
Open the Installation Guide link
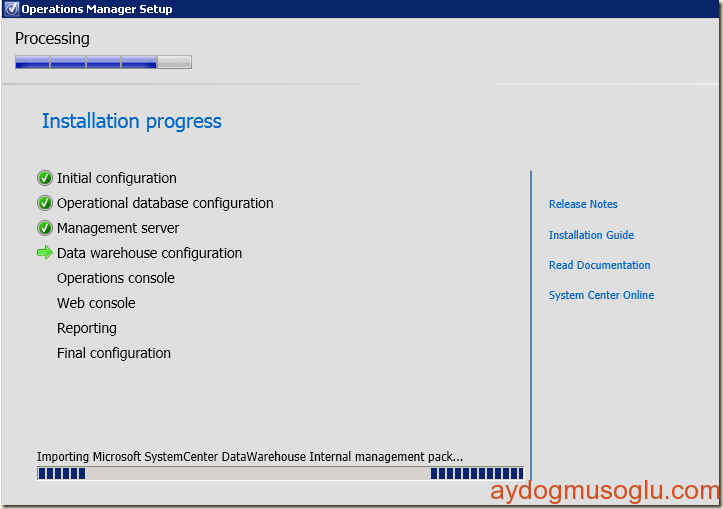pyautogui.click(x=591, y=235)
